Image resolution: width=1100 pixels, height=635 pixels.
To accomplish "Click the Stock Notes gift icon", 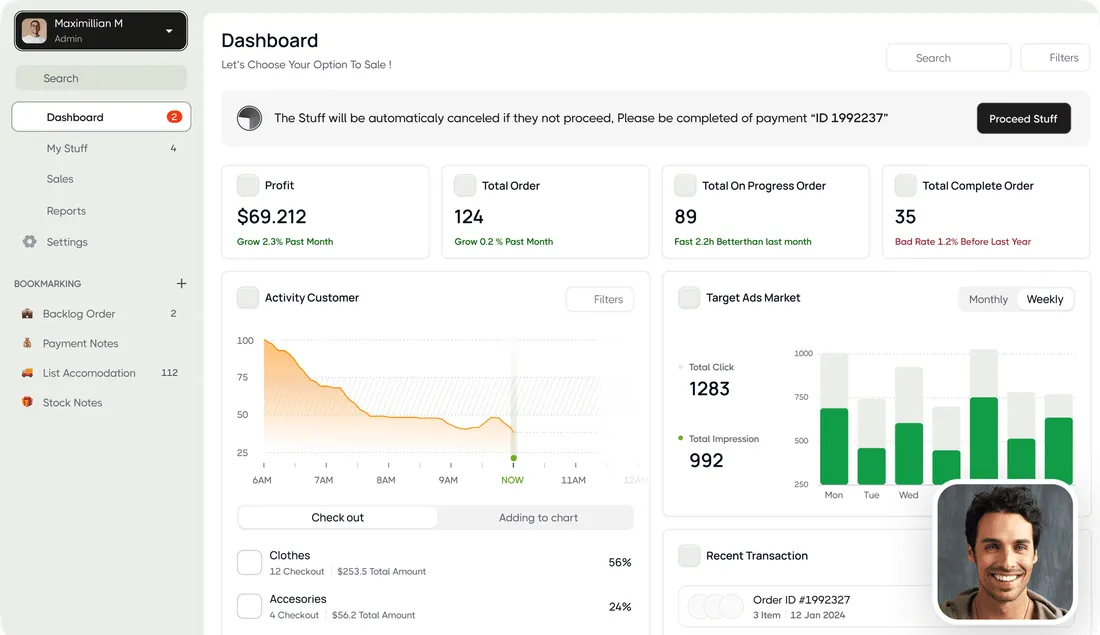I will (27, 403).
